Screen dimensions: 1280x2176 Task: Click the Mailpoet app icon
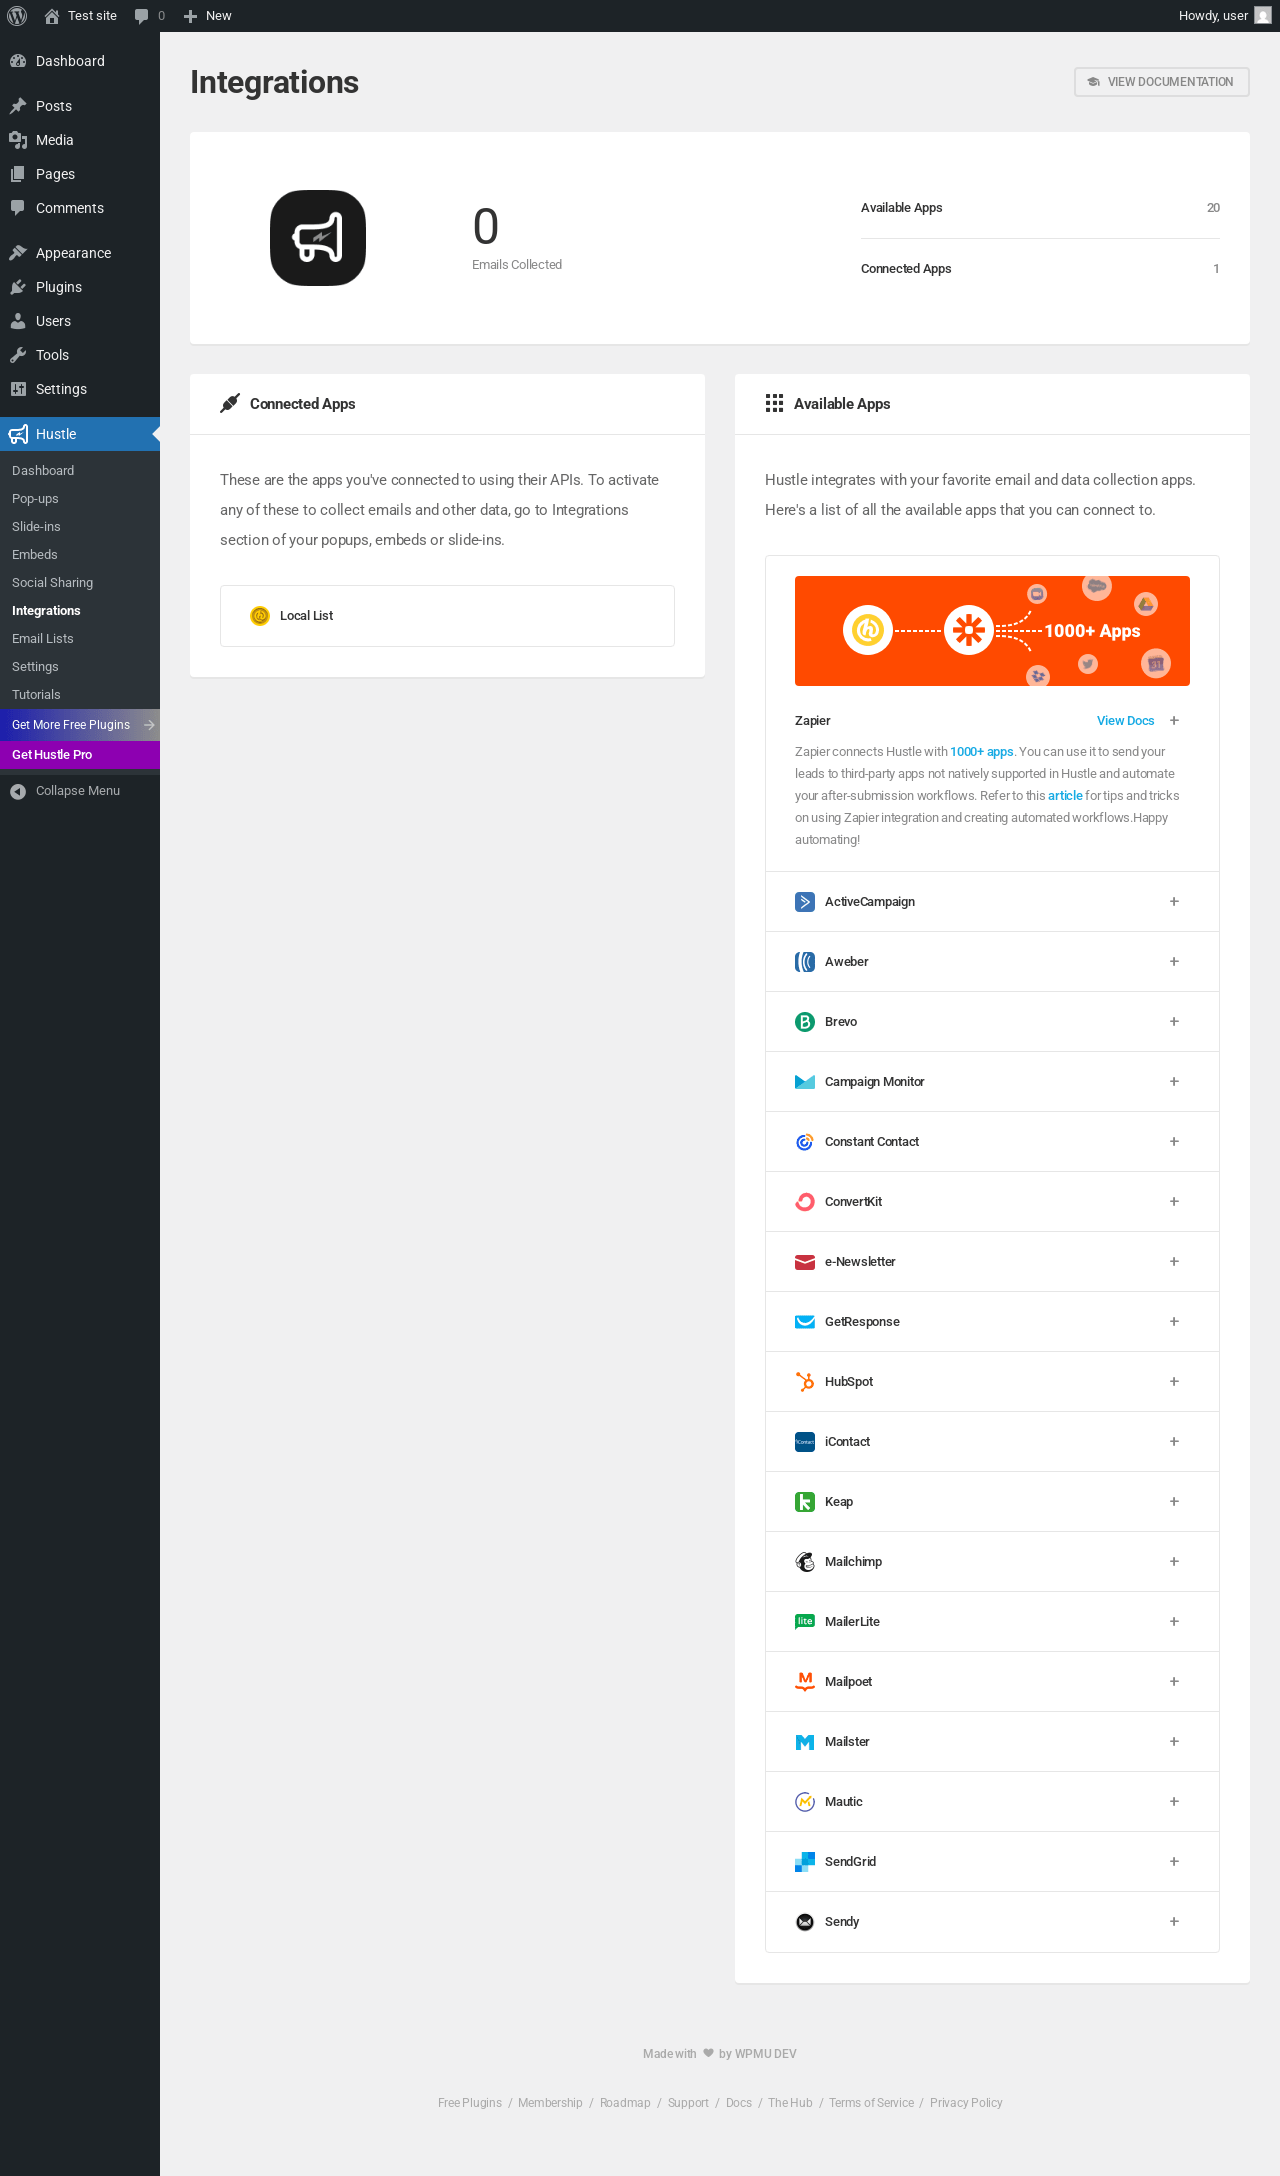coord(805,1682)
